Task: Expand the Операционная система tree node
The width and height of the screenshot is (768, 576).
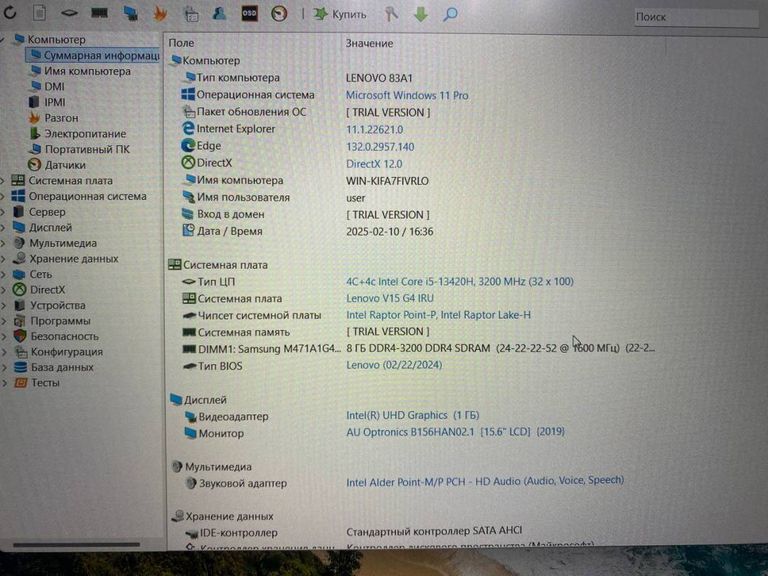Action: click(x=3, y=196)
